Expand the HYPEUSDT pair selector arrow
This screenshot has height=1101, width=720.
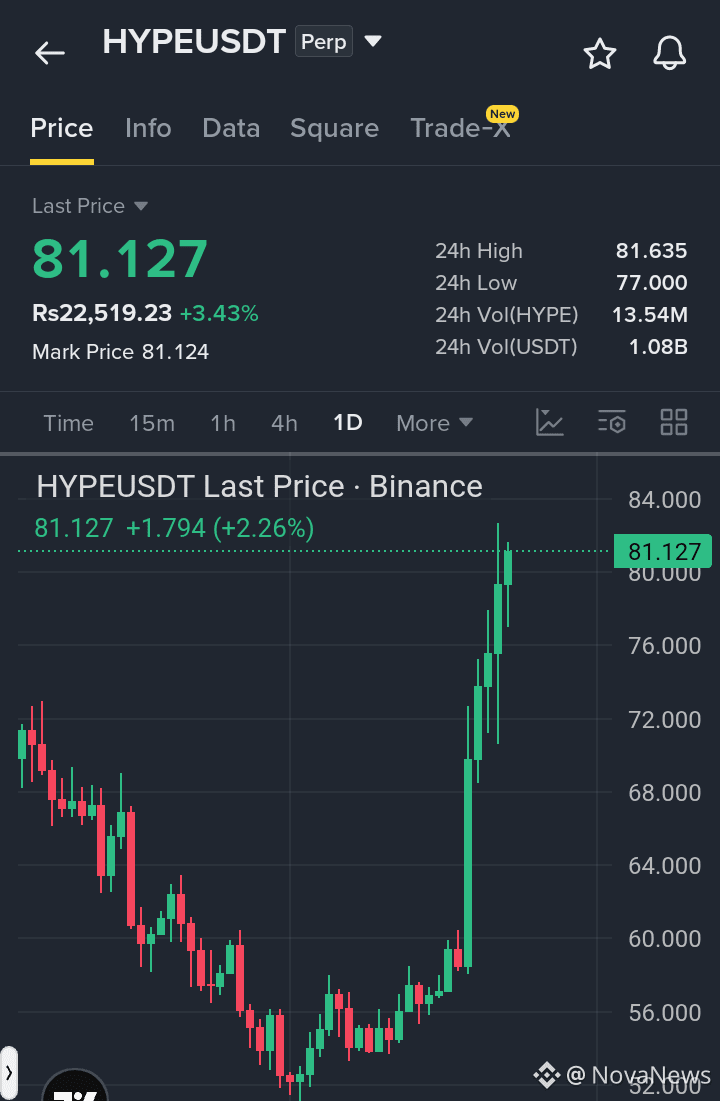[372, 41]
